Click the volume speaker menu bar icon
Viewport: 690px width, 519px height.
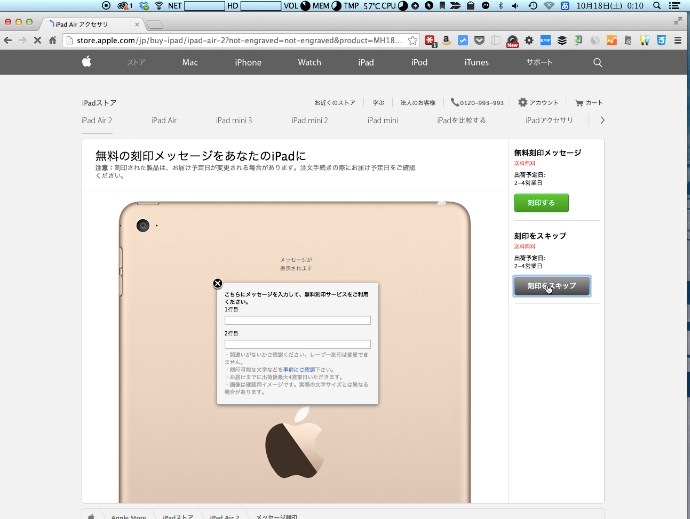pyautogui.click(x=515, y=6)
